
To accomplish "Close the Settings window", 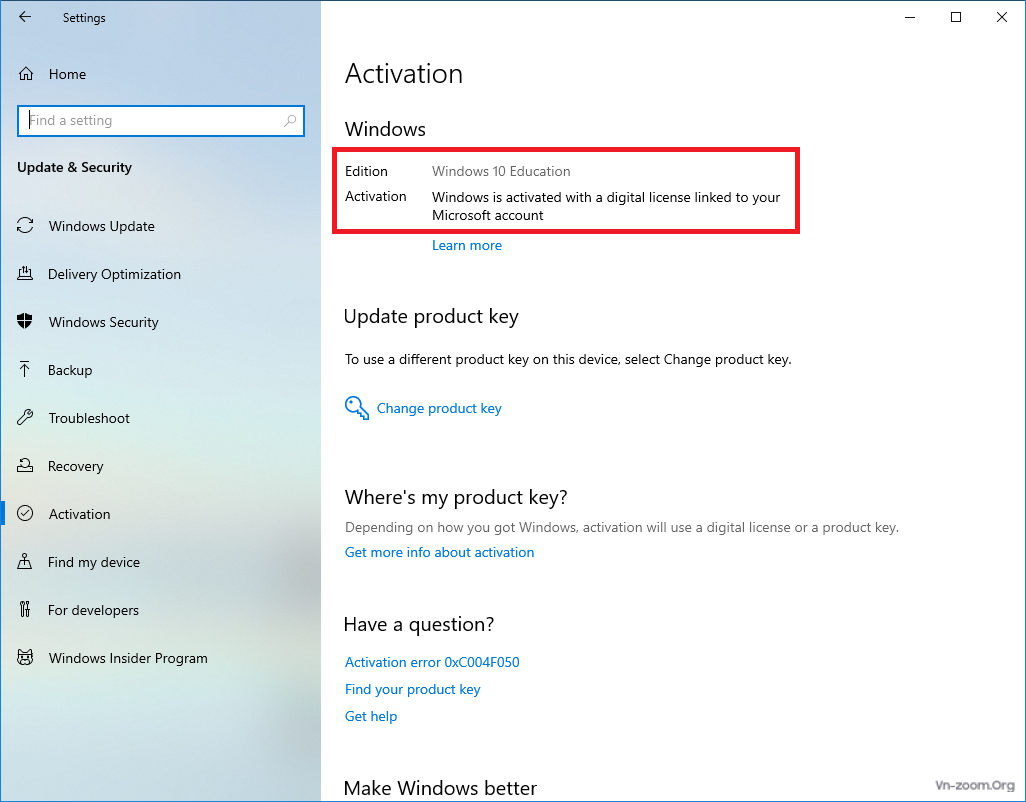I will (1002, 18).
